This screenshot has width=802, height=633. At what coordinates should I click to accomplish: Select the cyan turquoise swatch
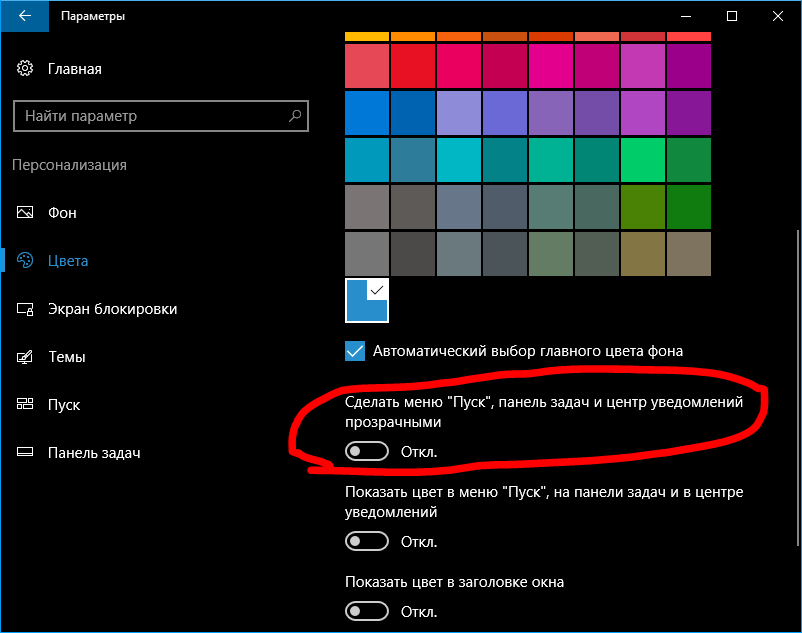point(459,160)
